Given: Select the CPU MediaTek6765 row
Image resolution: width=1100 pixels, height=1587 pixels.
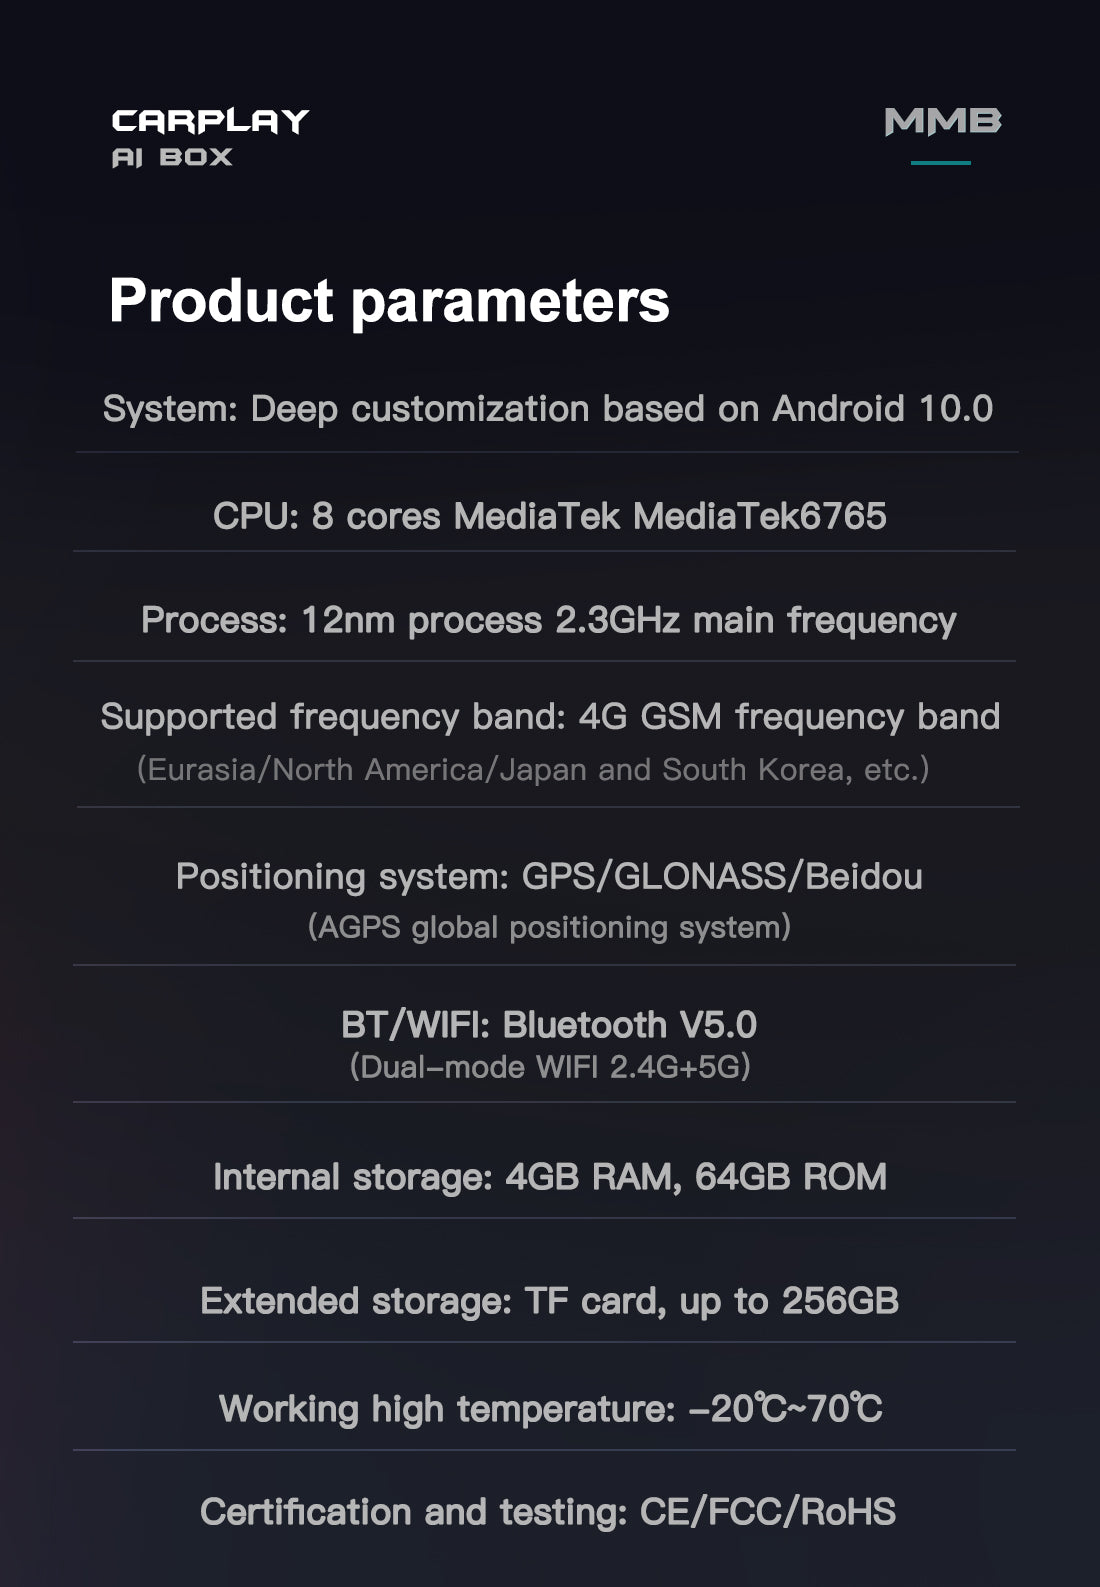Looking at the screenshot, I should [x=549, y=516].
